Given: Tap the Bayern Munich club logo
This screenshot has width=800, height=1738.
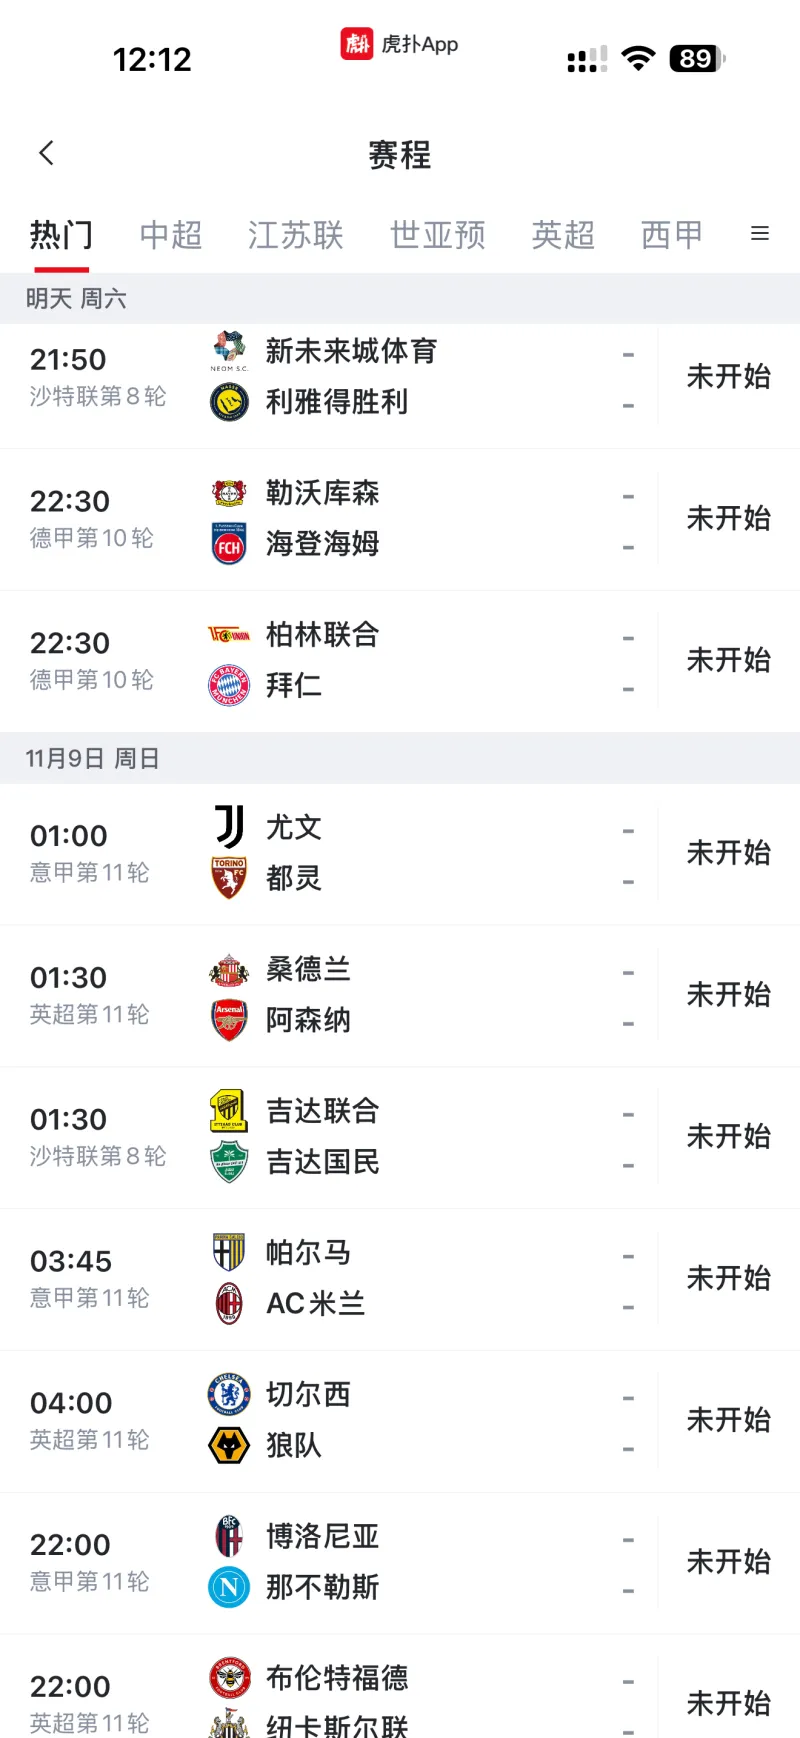Looking at the screenshot, I should click(229, 685).
